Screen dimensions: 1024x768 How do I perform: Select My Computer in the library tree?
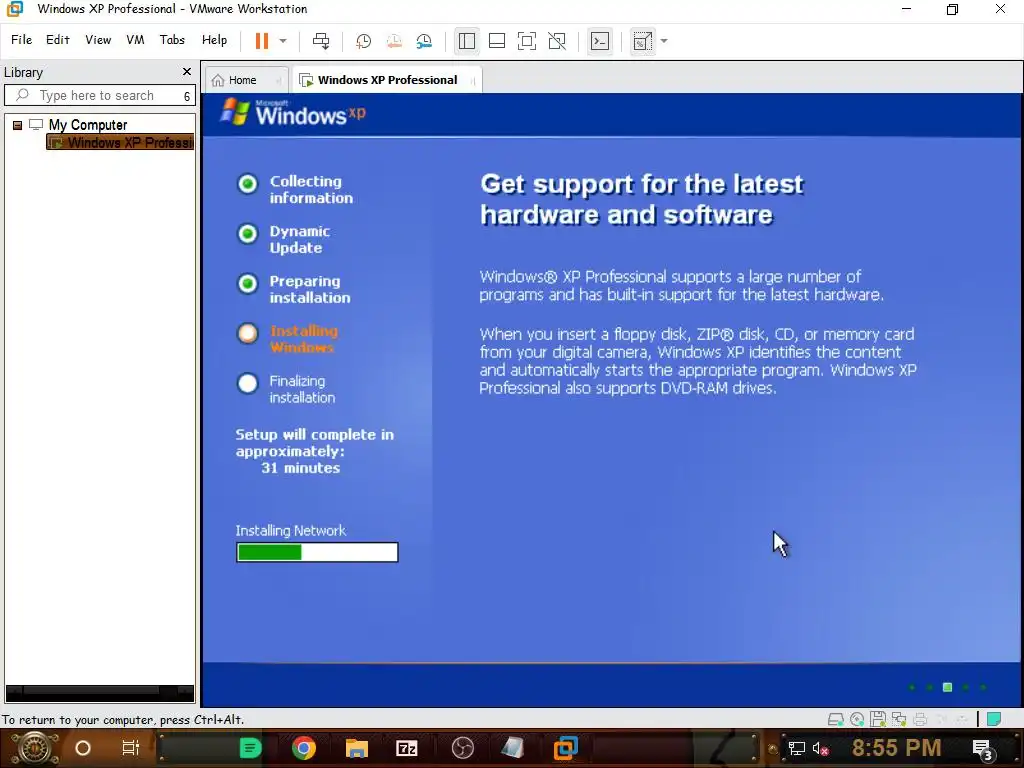[88, 125]
